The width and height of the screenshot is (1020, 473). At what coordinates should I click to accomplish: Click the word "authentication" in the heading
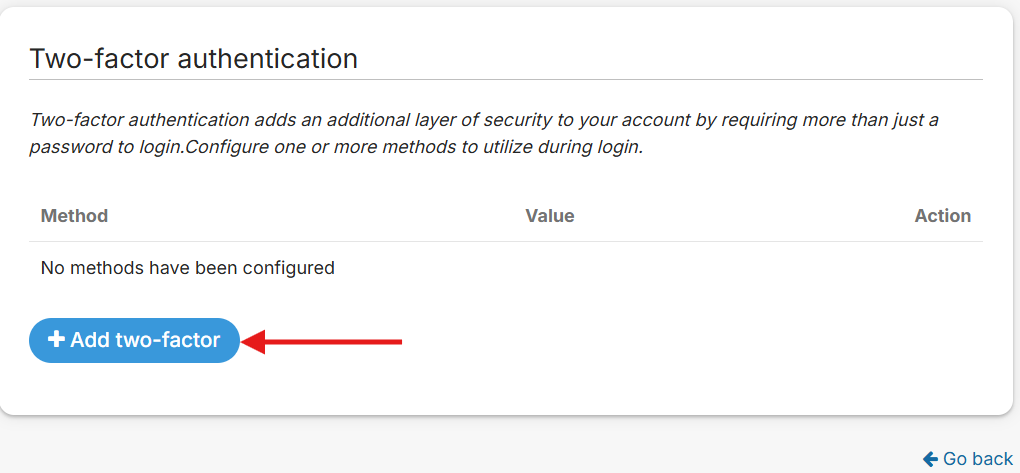(267, 58)
